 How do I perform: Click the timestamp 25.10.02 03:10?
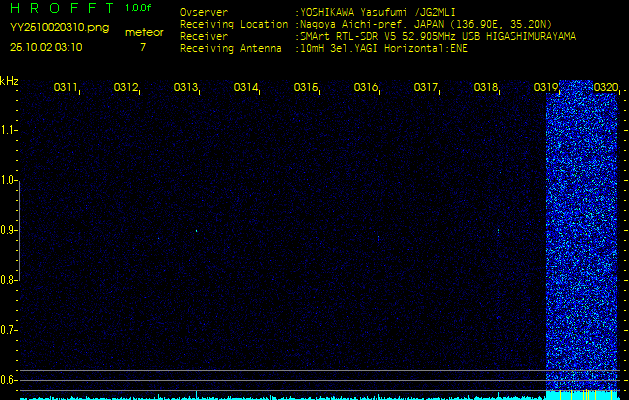(x=46, y=47)
